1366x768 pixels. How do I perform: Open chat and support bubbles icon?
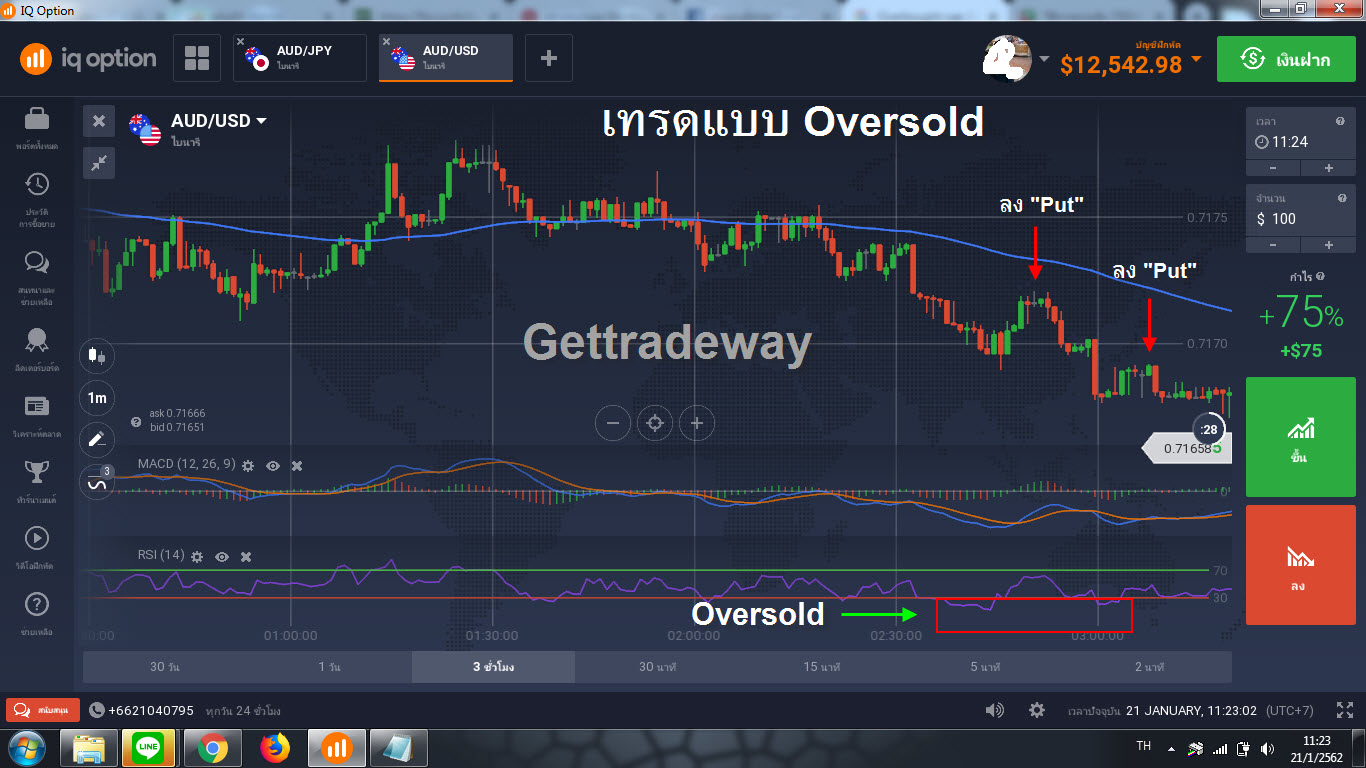[x=37, y=262]
